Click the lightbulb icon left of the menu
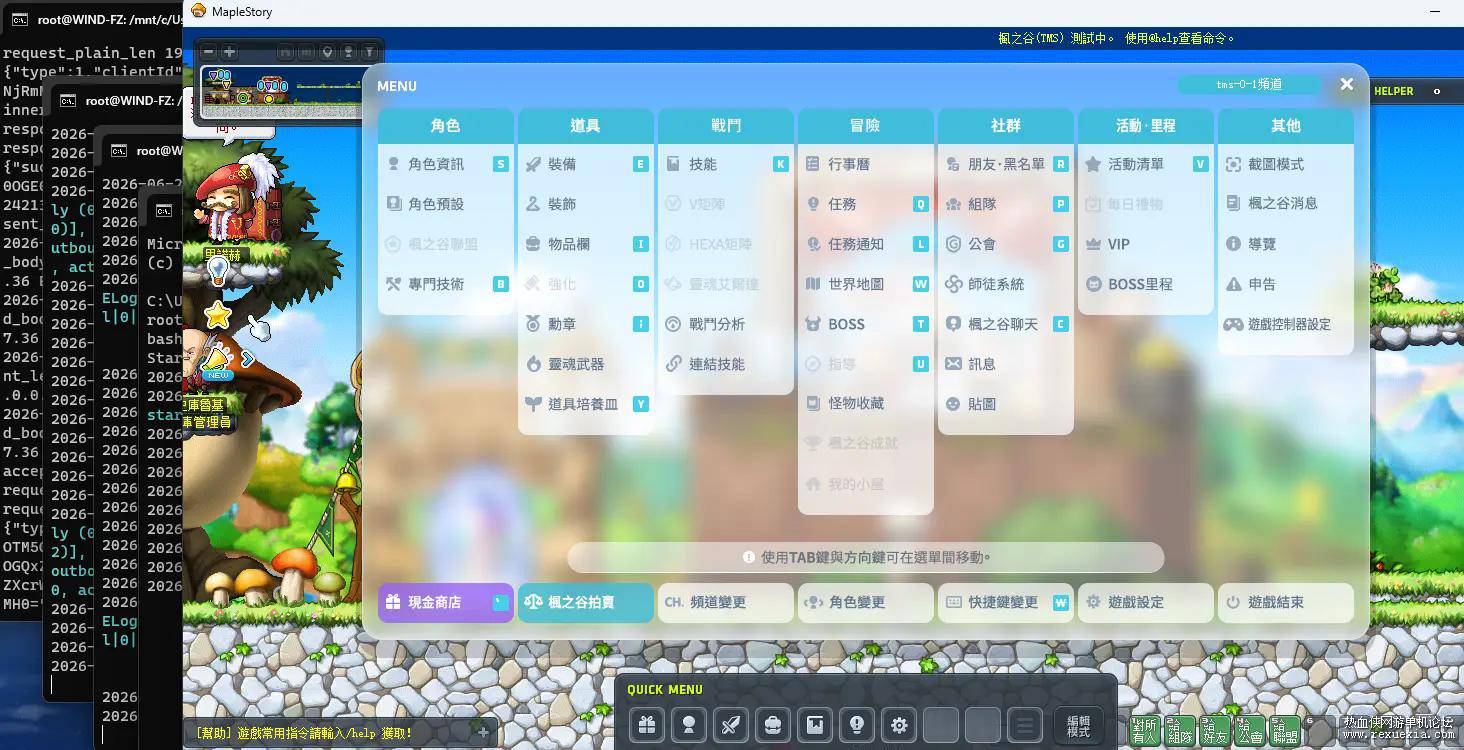 217,272
